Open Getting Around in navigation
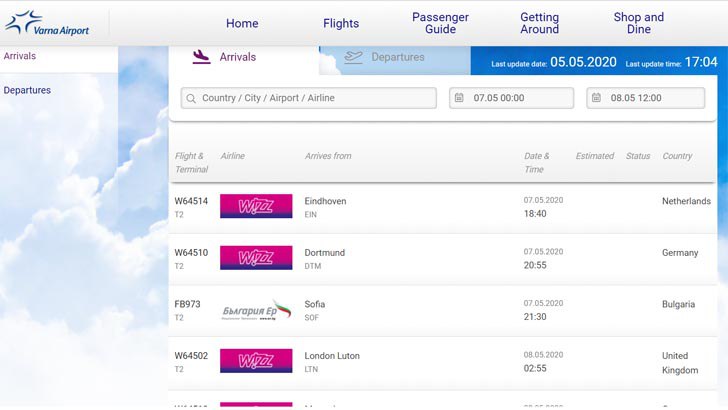 tap(539, 23)
